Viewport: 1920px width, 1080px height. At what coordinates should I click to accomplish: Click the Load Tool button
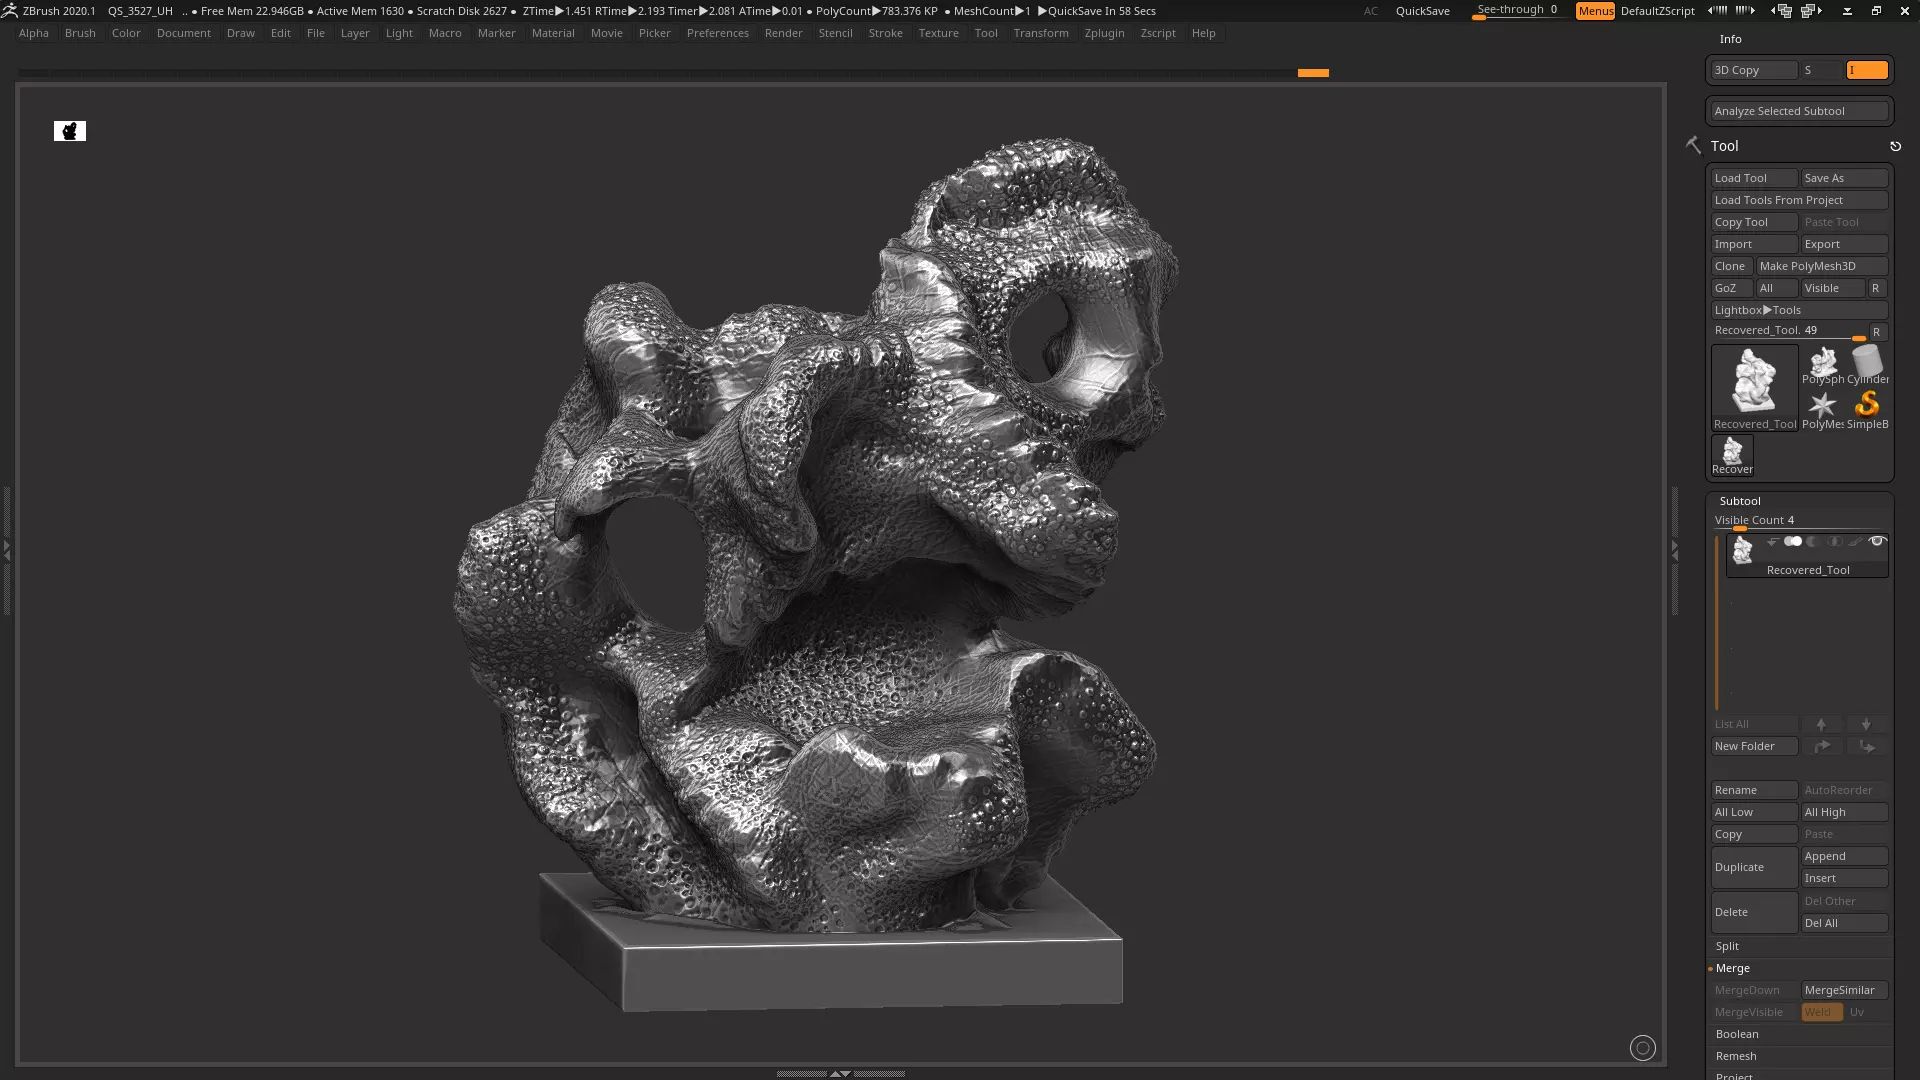click(1754, 178)
